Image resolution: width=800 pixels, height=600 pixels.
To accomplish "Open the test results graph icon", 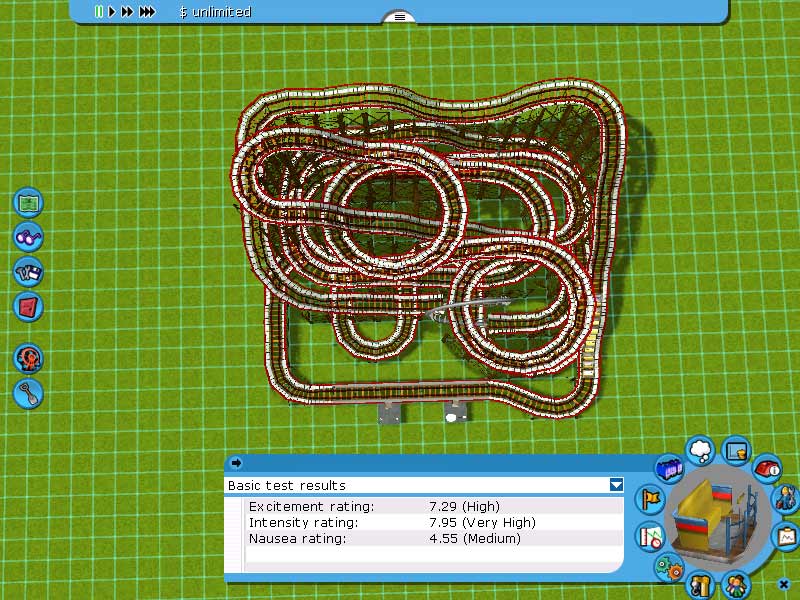I will click(651, 536).
